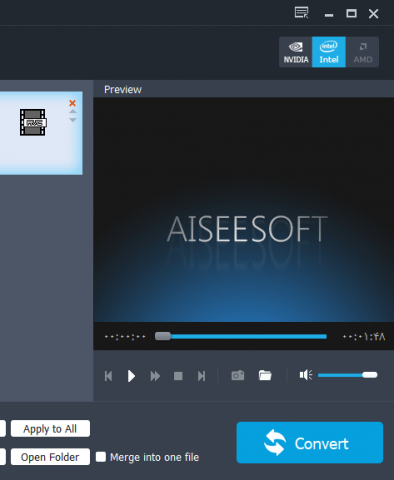The height and width of the screenshot is (480, 394).
Task: Select Intel acceleration option
Action: pyautogui.click(x=329, y=52)
